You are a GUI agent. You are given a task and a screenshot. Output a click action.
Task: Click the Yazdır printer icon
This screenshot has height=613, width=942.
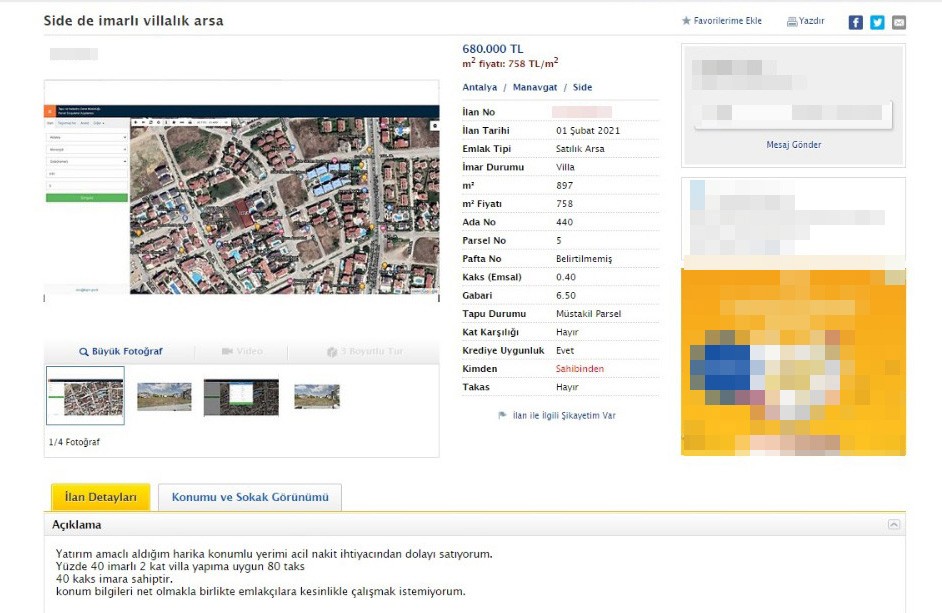(792, 21)
